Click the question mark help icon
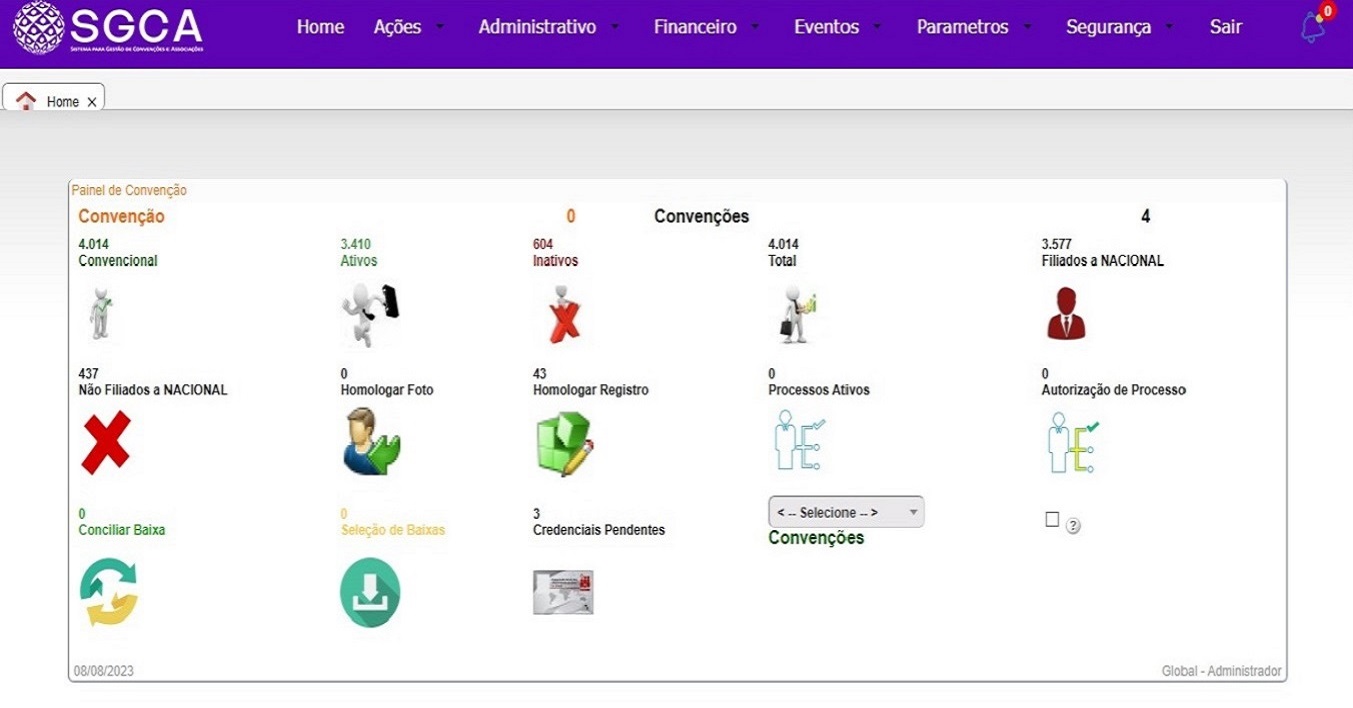This screenshot has width=1353, height=708. pyautogui.click(x=1073, y=526)
